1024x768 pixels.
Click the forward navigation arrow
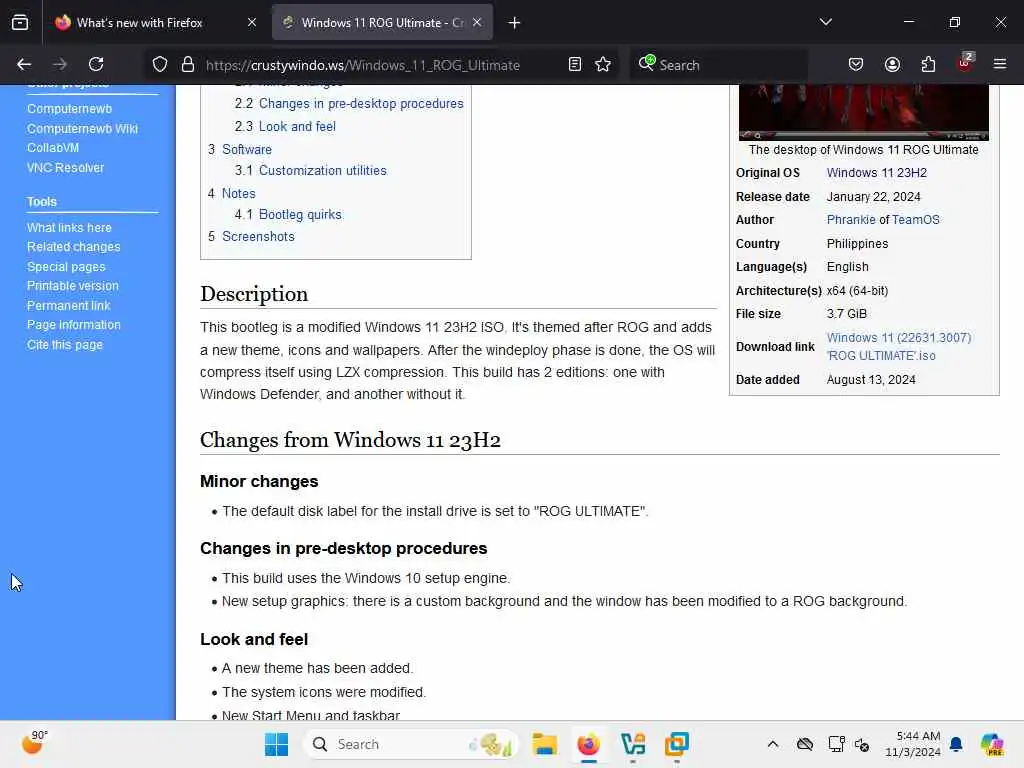tap(60, 64)
